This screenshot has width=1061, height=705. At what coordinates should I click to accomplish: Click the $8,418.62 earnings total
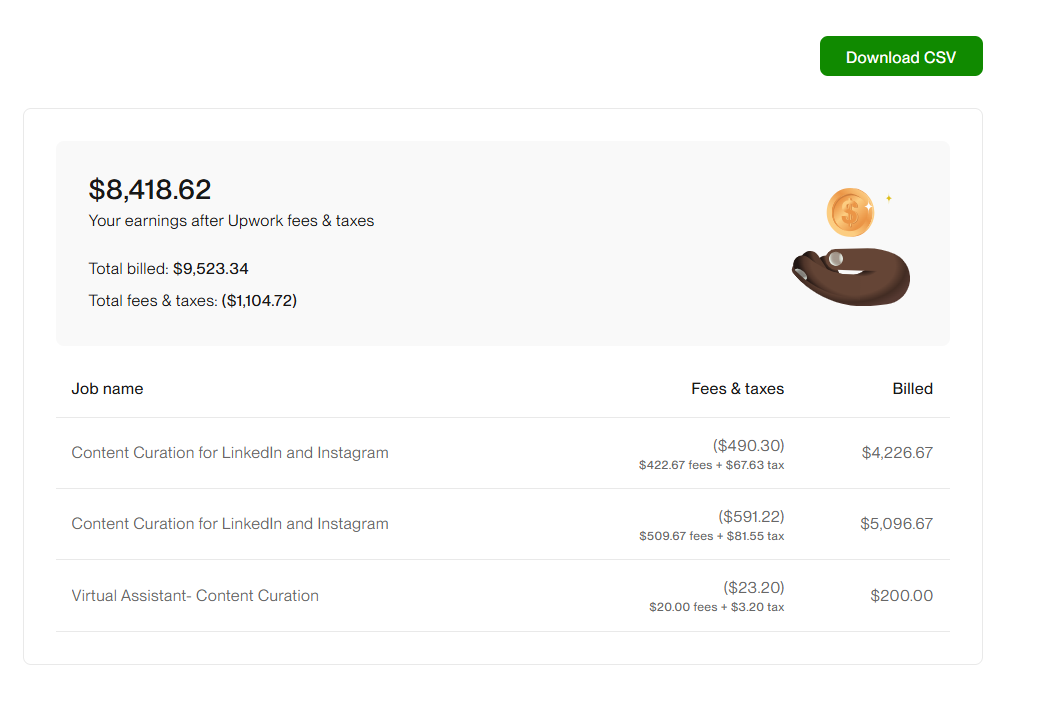click(150, 189)
